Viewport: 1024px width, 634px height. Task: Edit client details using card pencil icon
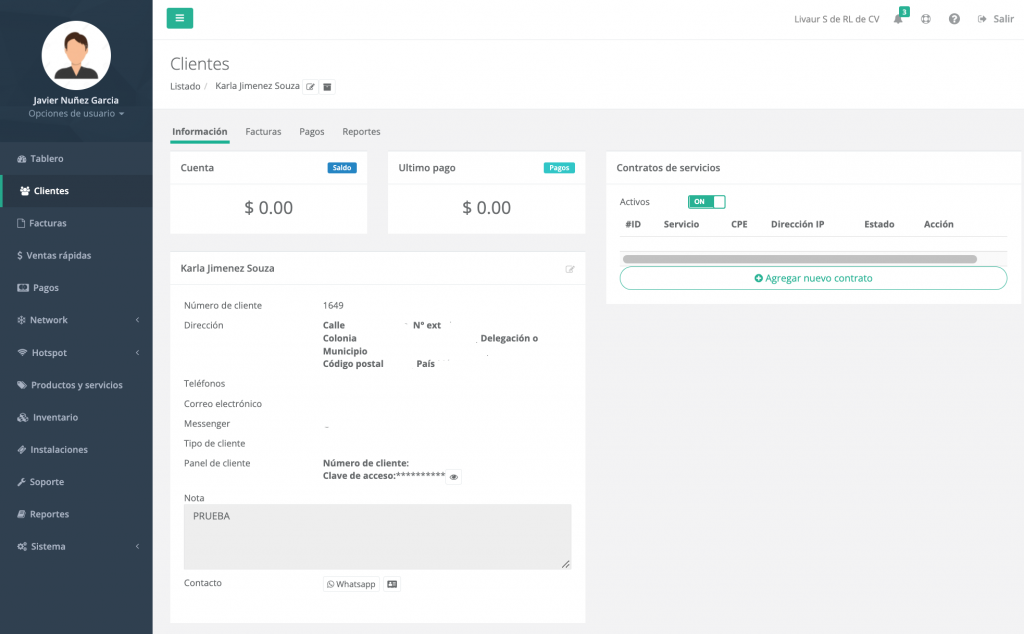[570, 269]
